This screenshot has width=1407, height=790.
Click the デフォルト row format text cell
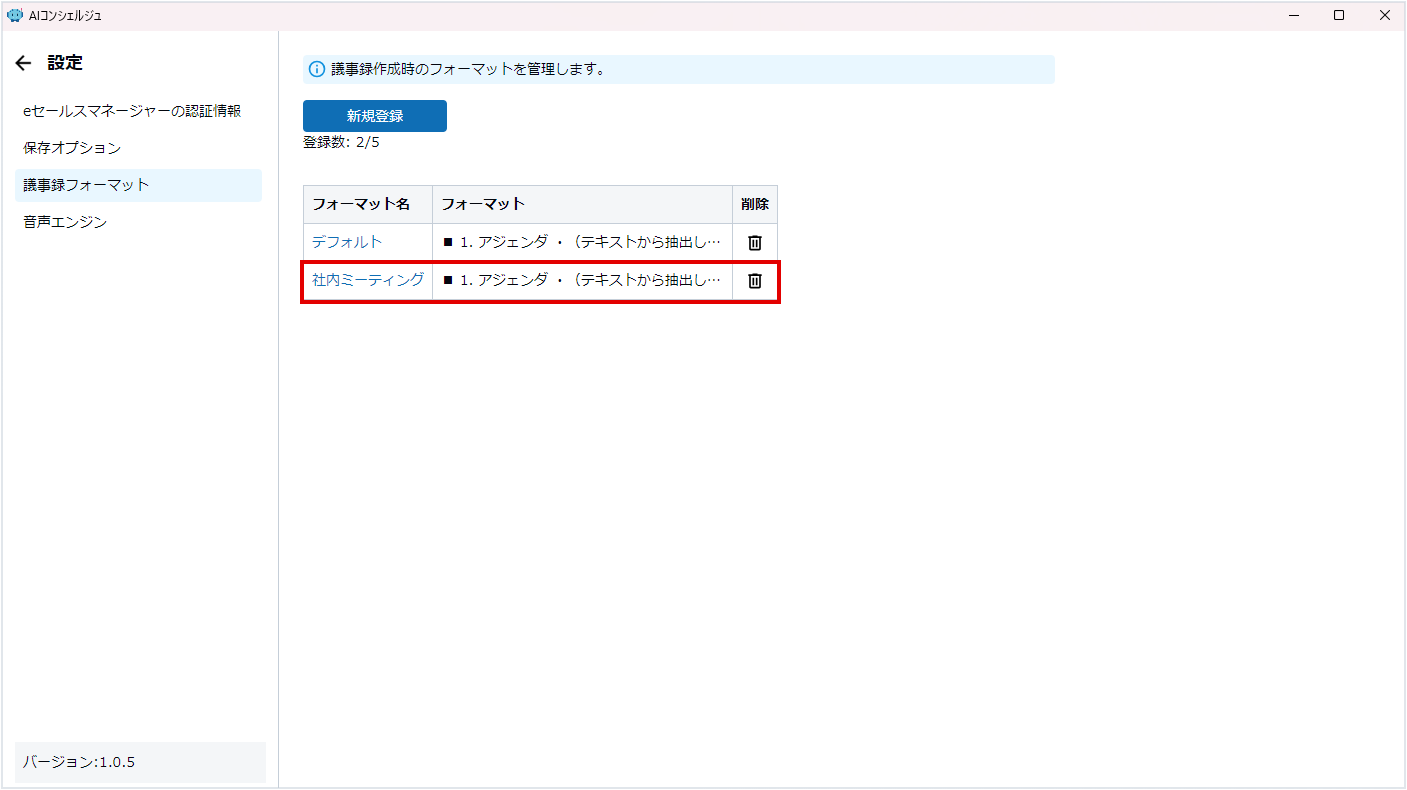click(x=581, y=242)
